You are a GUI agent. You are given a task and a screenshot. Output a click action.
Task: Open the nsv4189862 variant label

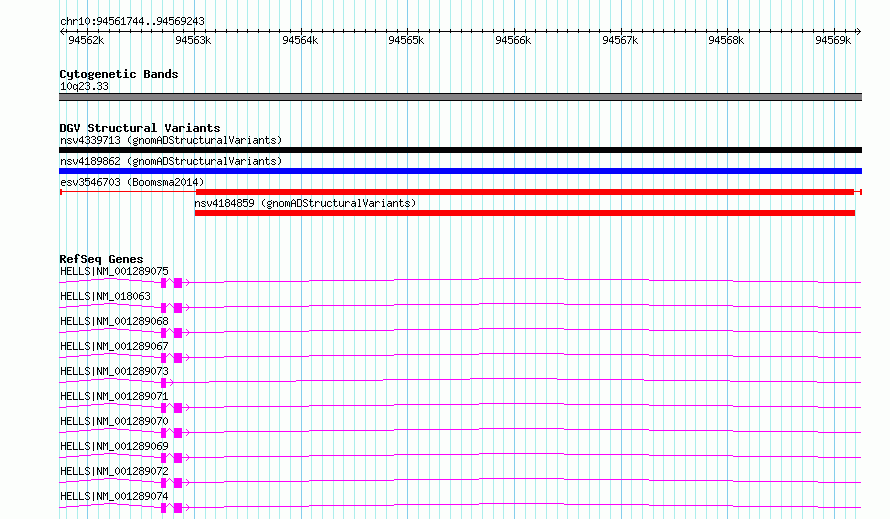coord(171,161)
